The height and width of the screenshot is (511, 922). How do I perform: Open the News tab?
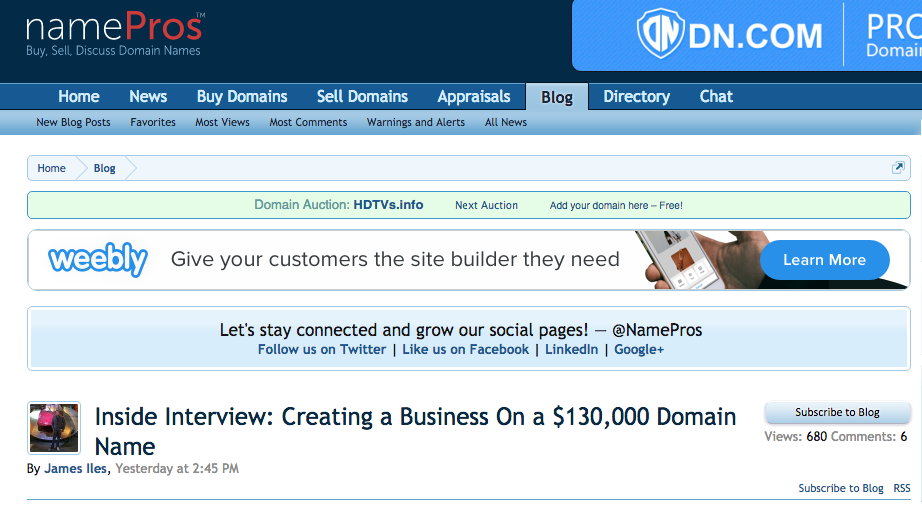coord(148,96)
